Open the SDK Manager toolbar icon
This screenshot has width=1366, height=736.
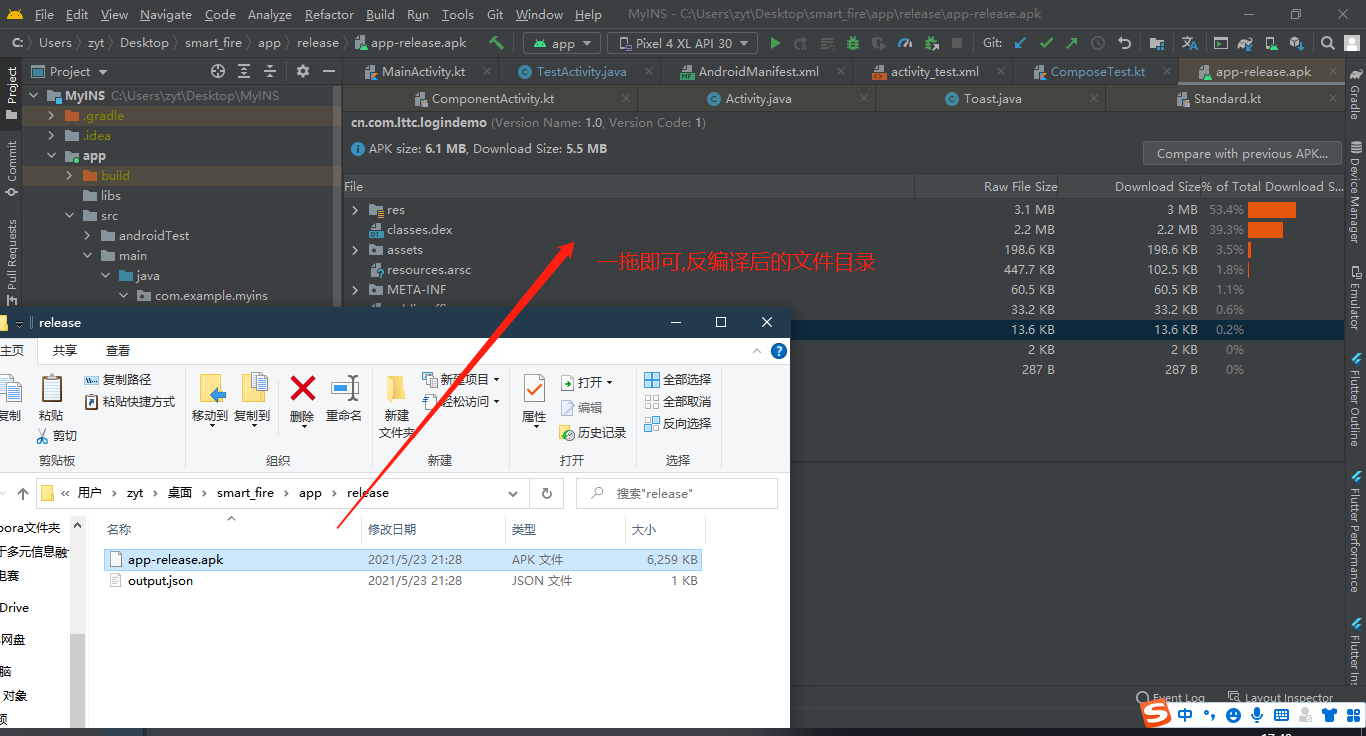[1297, 43]
